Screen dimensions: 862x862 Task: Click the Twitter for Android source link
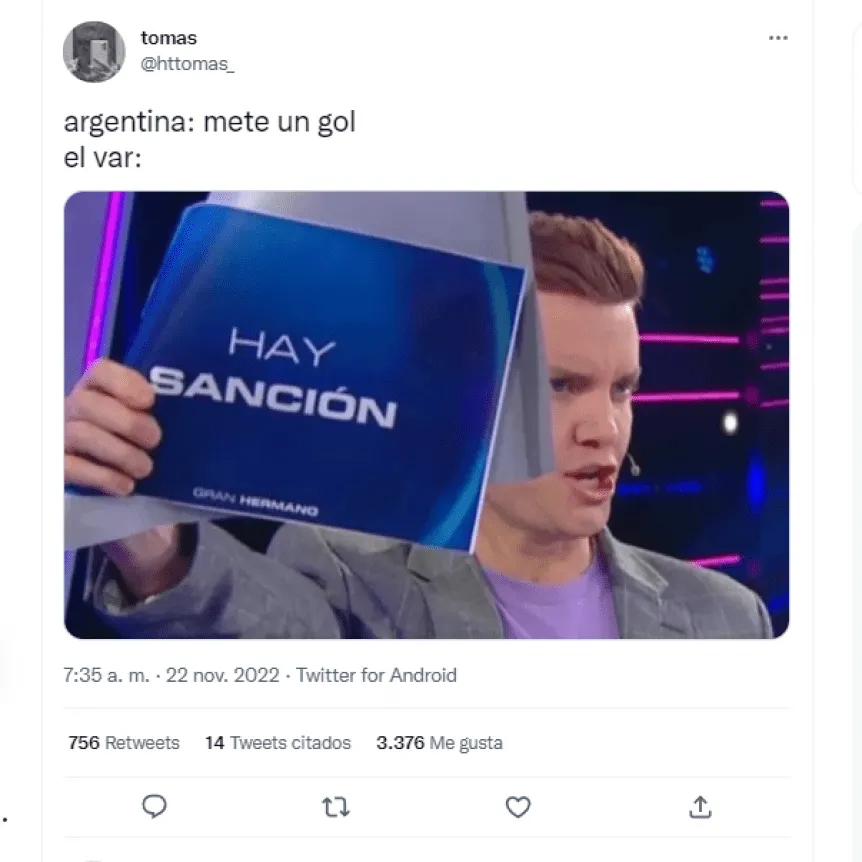point(377,675)
